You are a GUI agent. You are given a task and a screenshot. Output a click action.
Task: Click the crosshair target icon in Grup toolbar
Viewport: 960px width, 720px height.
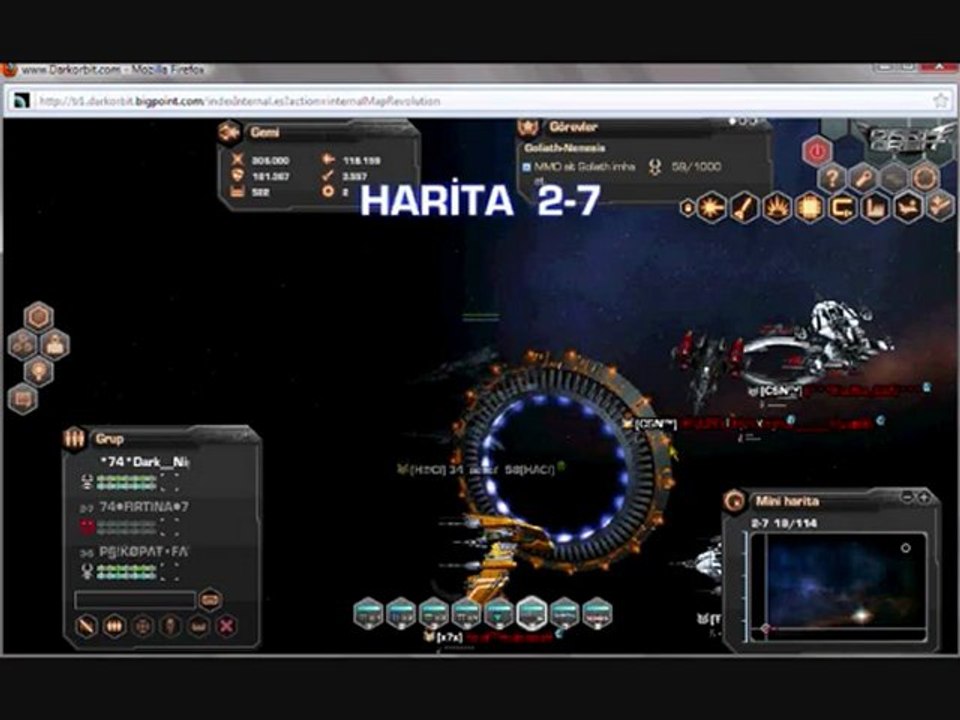pyautogui.click(x=143, y=626)
